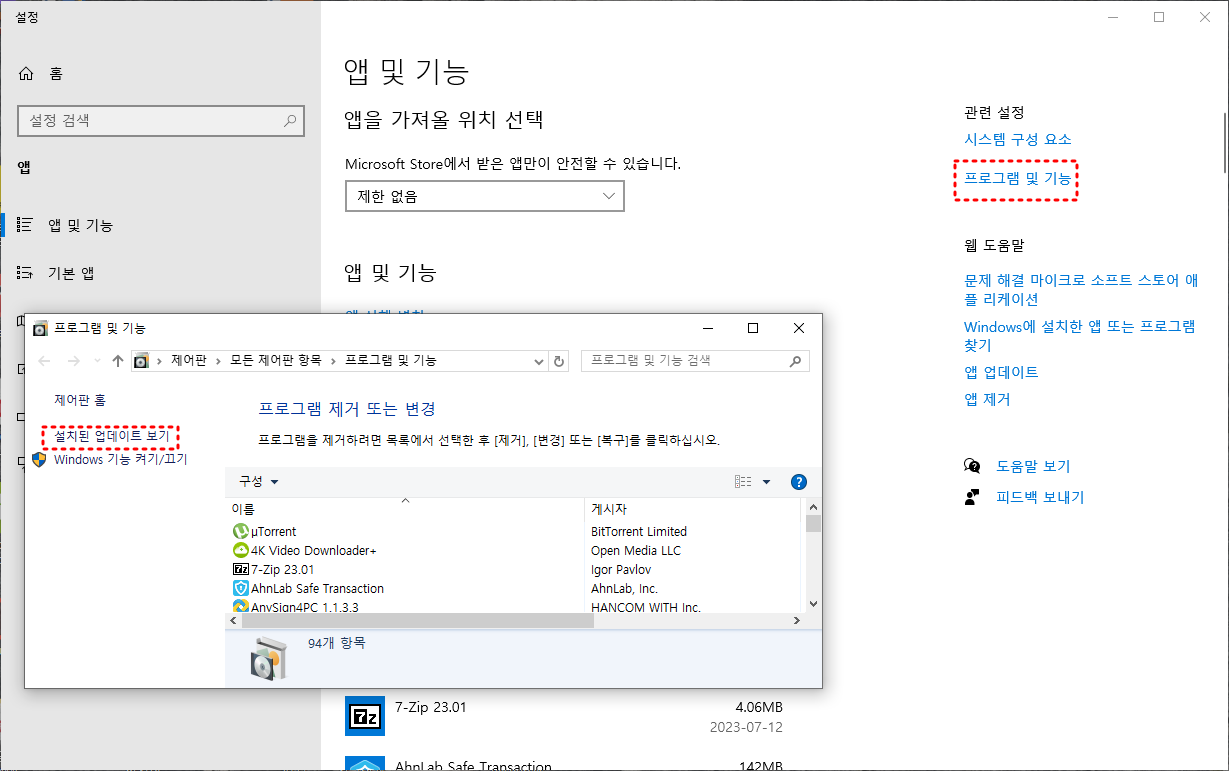The image size is (1229, 771).
Task: Open Windows 기능 켜기/끄기 link
Action: 121,460
